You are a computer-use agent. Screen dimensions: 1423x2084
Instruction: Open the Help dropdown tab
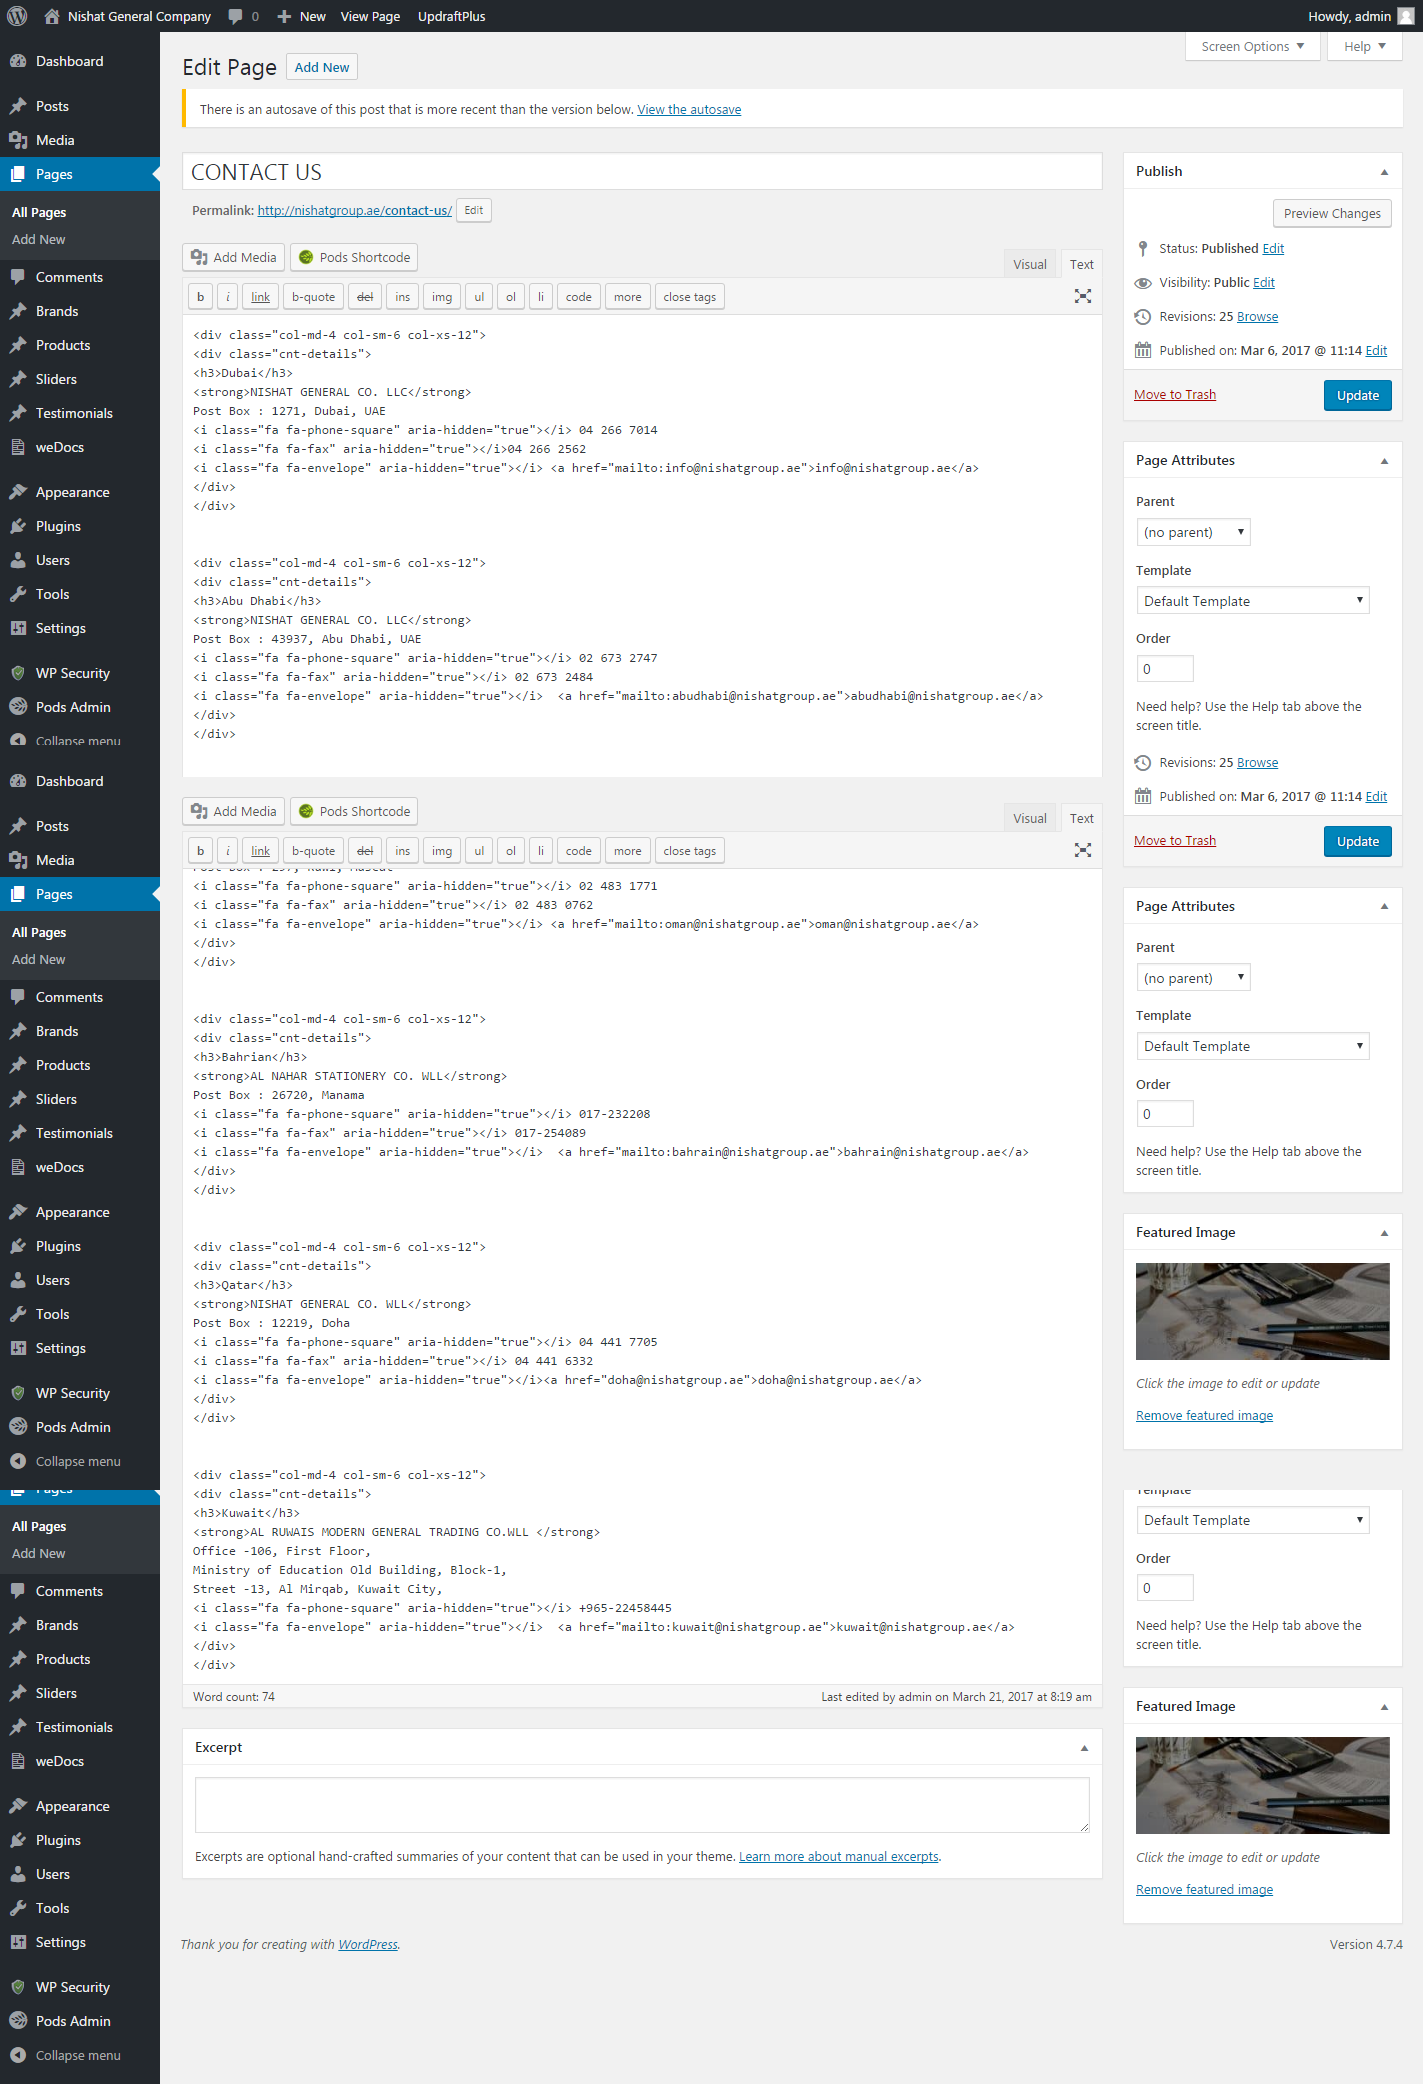tap(1364, 47)
